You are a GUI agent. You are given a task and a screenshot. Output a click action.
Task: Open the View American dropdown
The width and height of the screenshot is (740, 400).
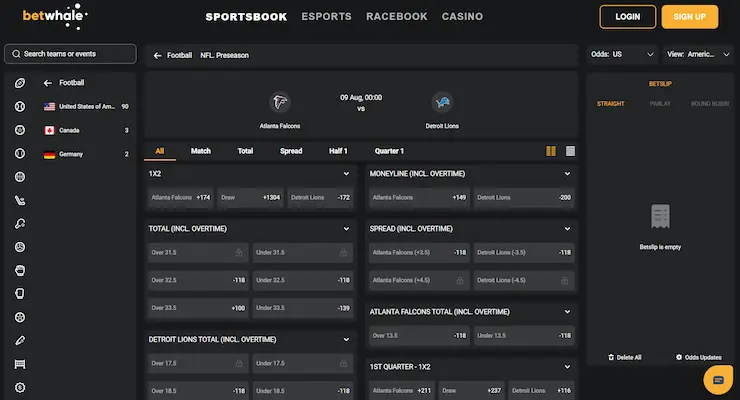pyautogui.click(x=698, y=54)
